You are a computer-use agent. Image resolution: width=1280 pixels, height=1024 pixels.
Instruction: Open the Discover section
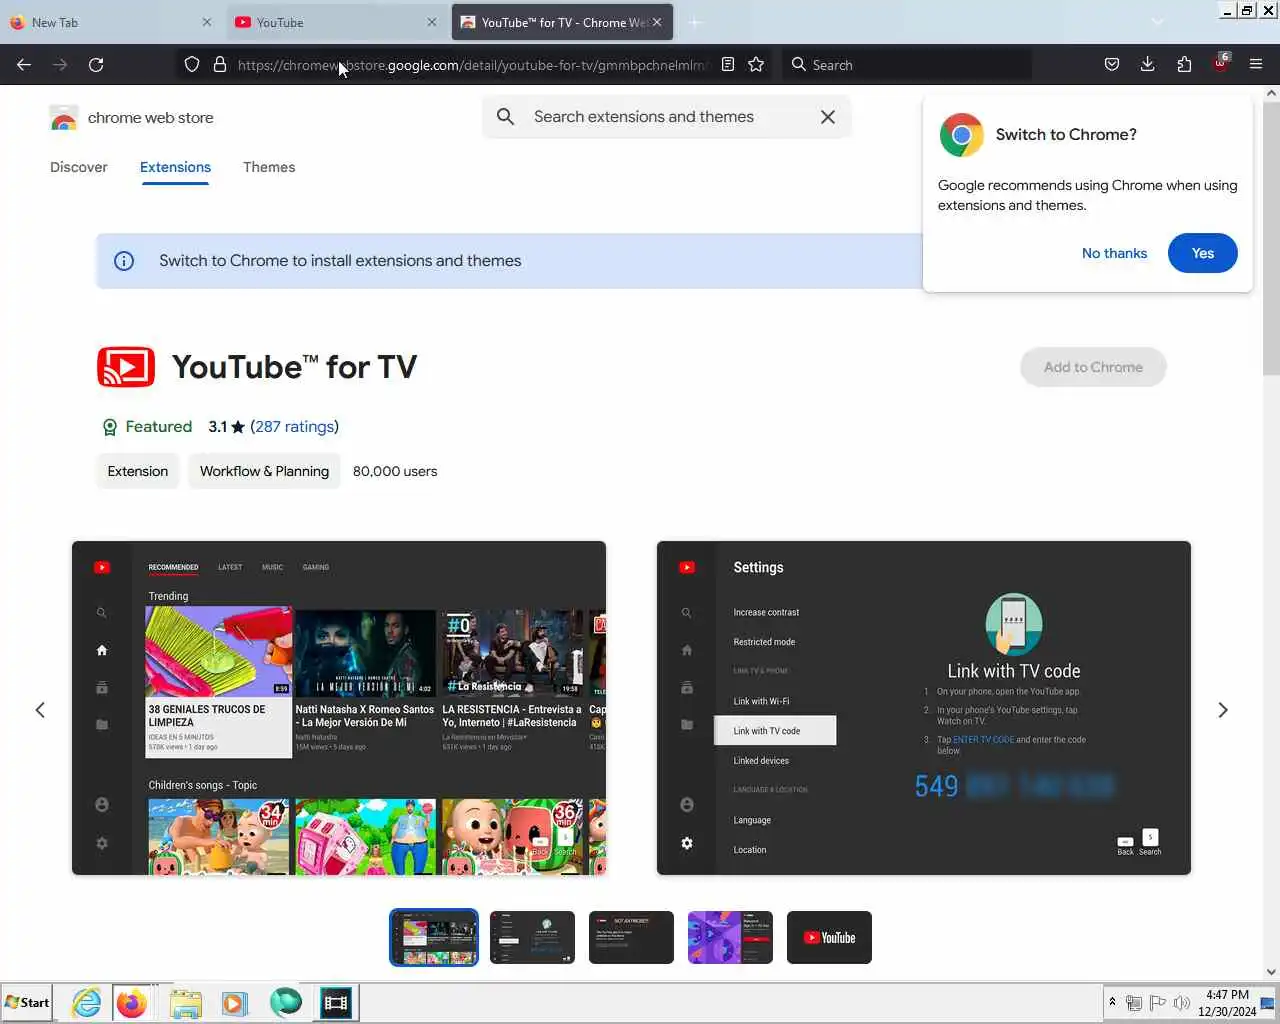pos(79,167)
